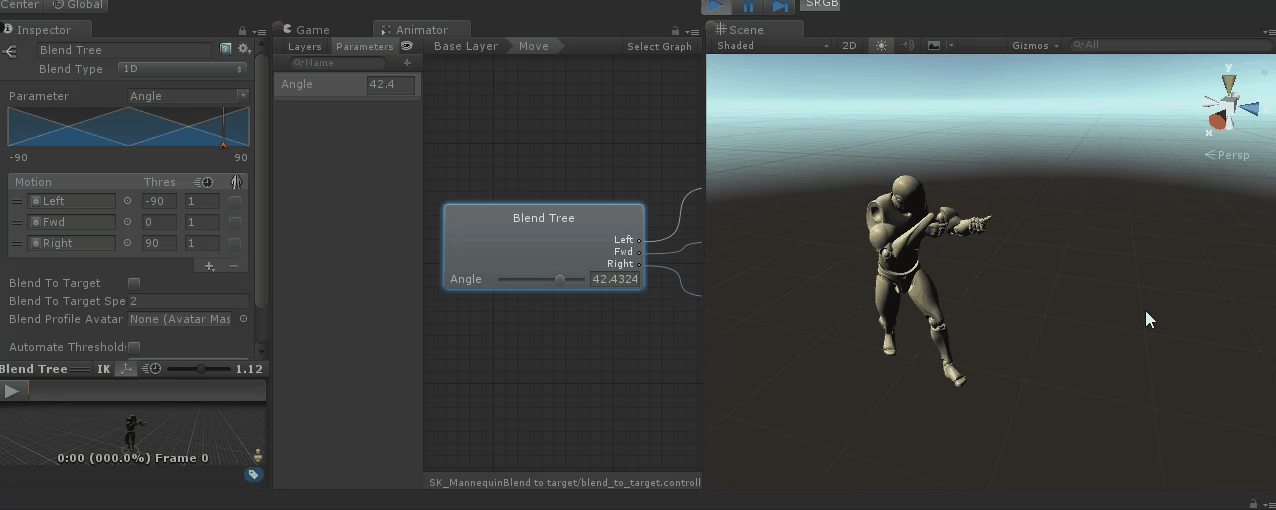Image resolution: width=1276 pixels, height=510 pixels.
Task: Click the blend graph red parameter marker
Action: pyautogui.click(x=223, y=145)
